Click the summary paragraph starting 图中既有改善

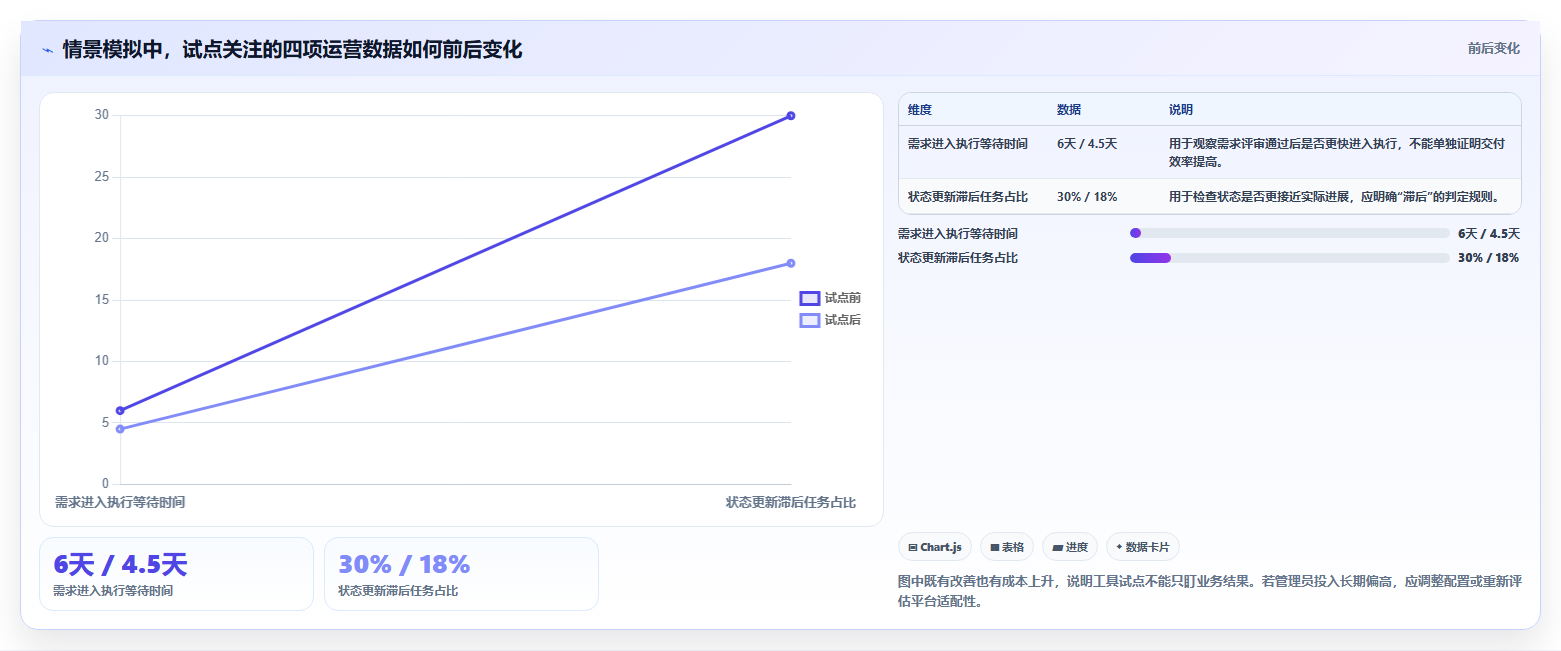point(1210,591)
